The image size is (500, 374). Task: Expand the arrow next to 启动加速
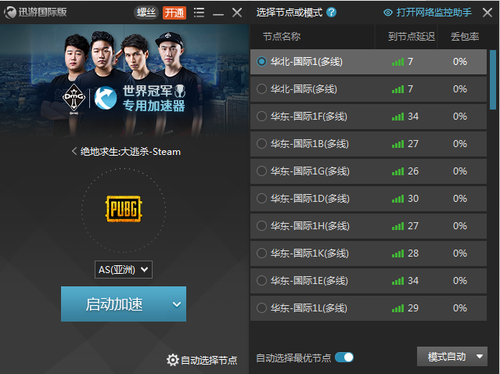point(177,304)
